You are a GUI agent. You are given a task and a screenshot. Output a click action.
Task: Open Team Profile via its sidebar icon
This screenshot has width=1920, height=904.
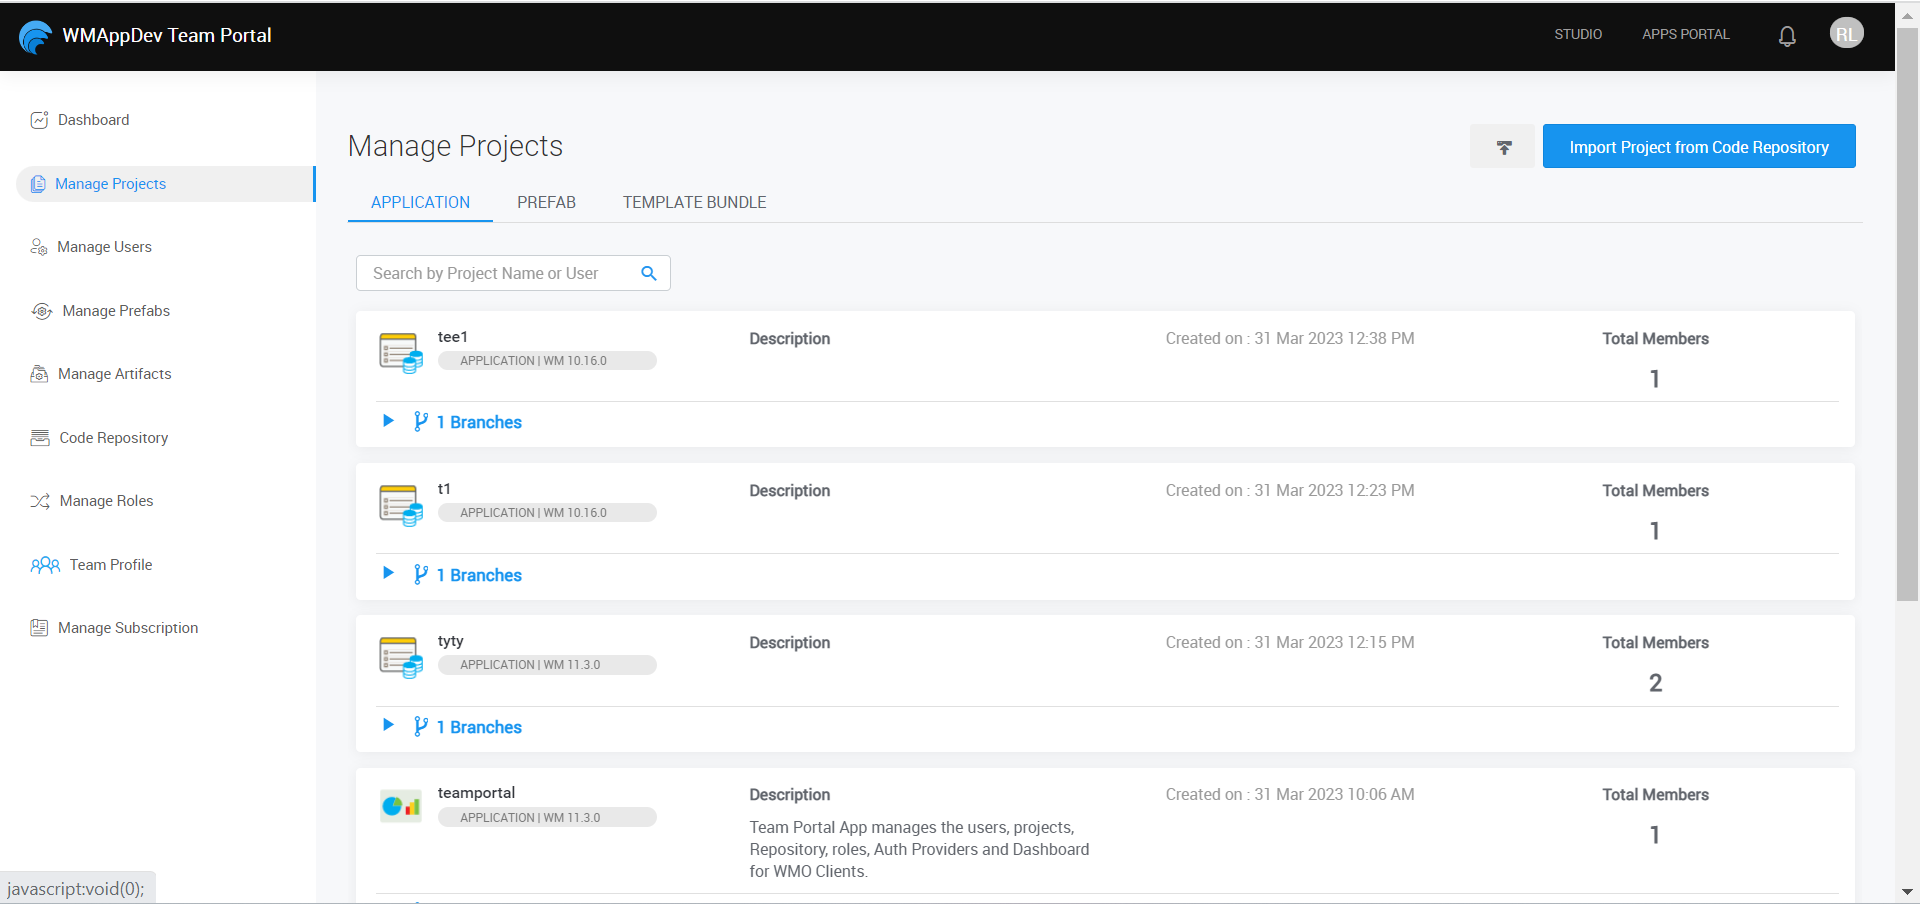tap(44, 565)
